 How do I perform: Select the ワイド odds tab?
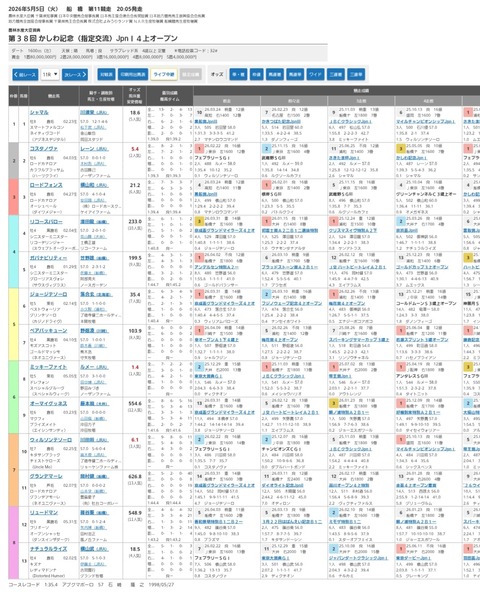tap(315, 74)
